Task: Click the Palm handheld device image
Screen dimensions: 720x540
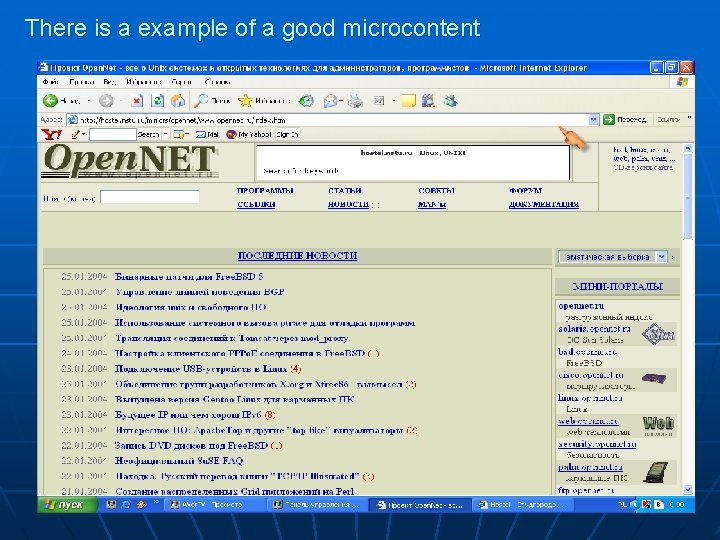Action: 655,472
